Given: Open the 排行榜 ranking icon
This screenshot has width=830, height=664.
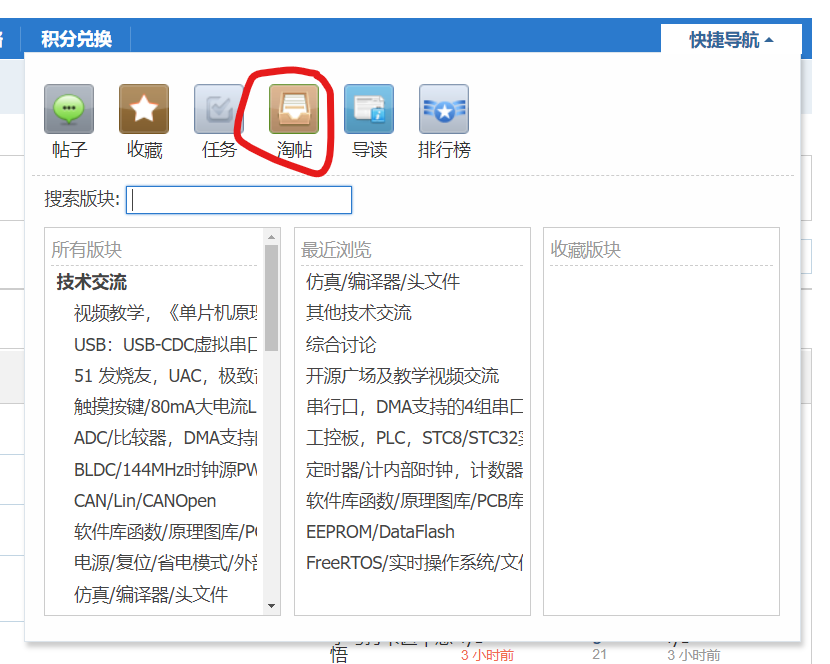Looking at the screenshot, I should click(x=444, y=109).
